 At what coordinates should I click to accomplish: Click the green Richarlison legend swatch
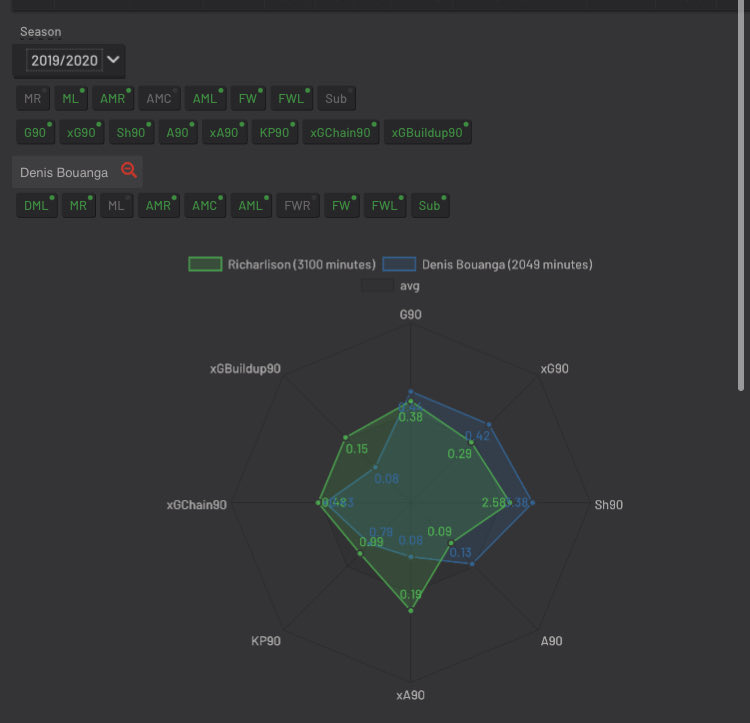pyautogui.click(x=205, y=264)
